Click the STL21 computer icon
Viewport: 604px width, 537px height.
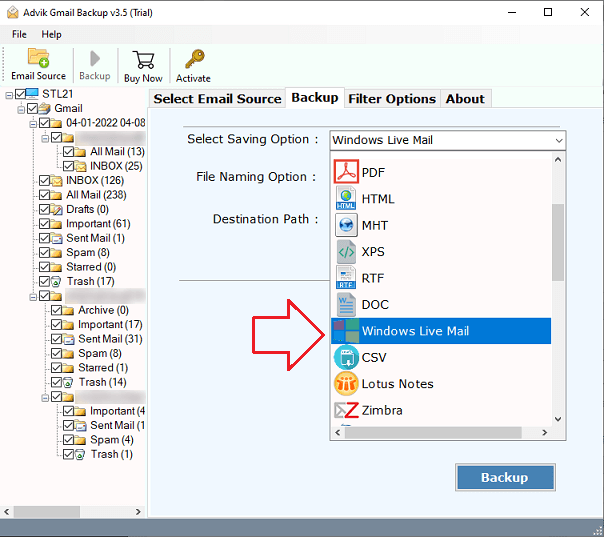pos(32,94)
